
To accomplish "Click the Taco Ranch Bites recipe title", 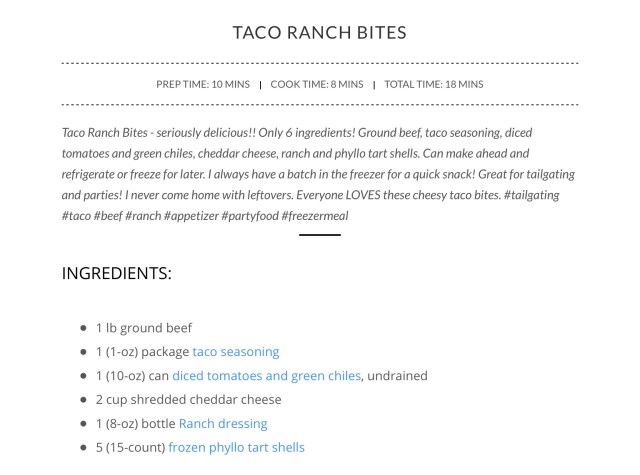I will click(319, 32).
